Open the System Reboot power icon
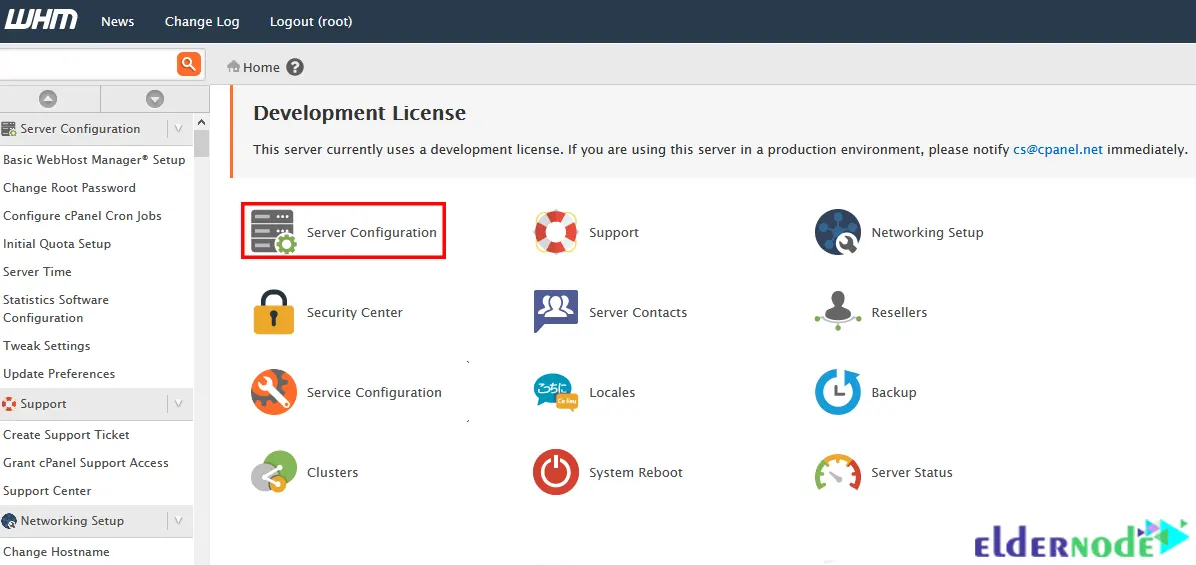The image size is (1196, 565). pos(555,472)
